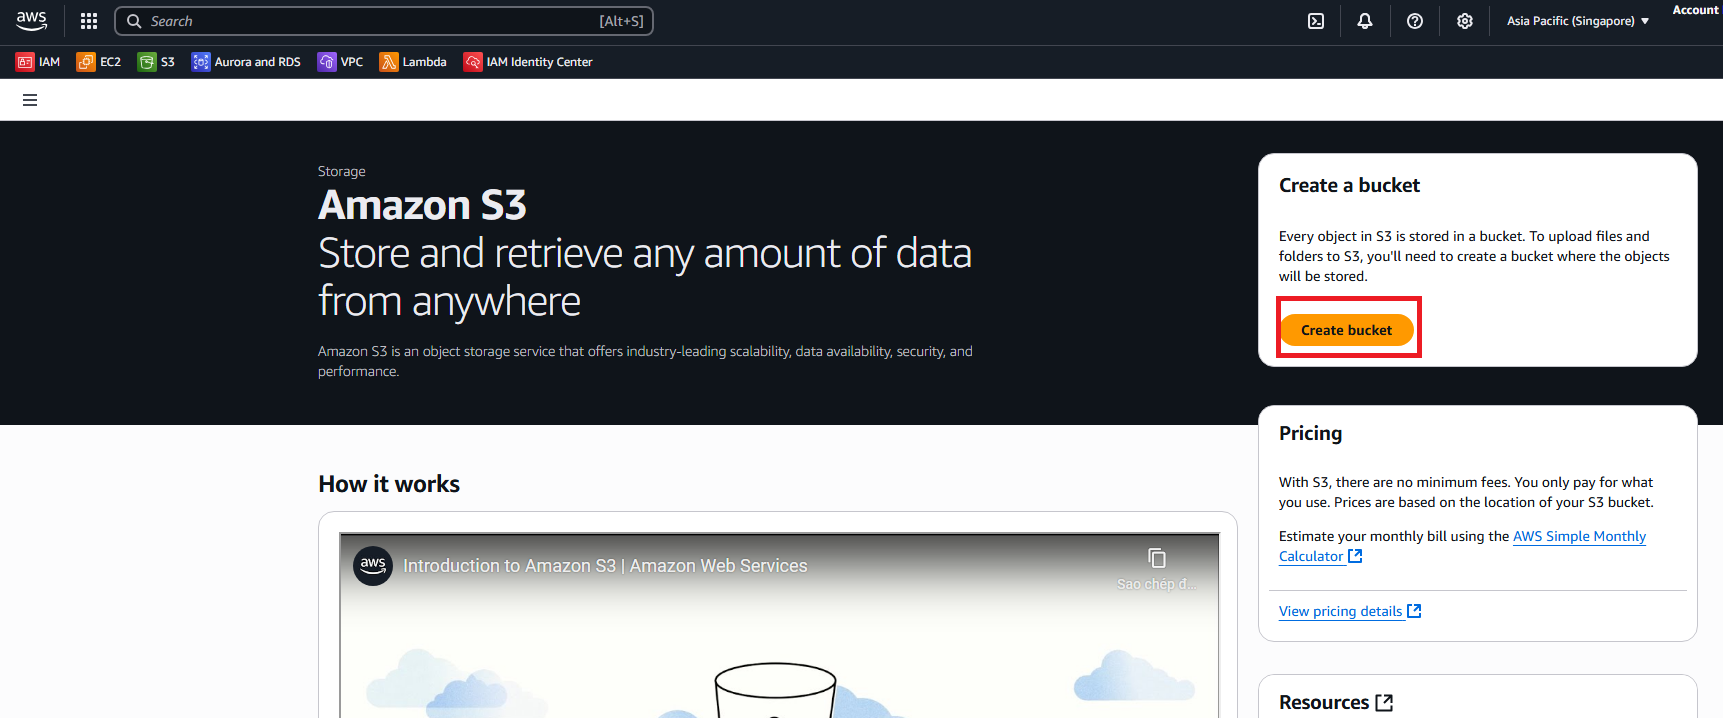Click the console search field
Viewport: 1723px width, 718px height.
[x=384, y=21]
